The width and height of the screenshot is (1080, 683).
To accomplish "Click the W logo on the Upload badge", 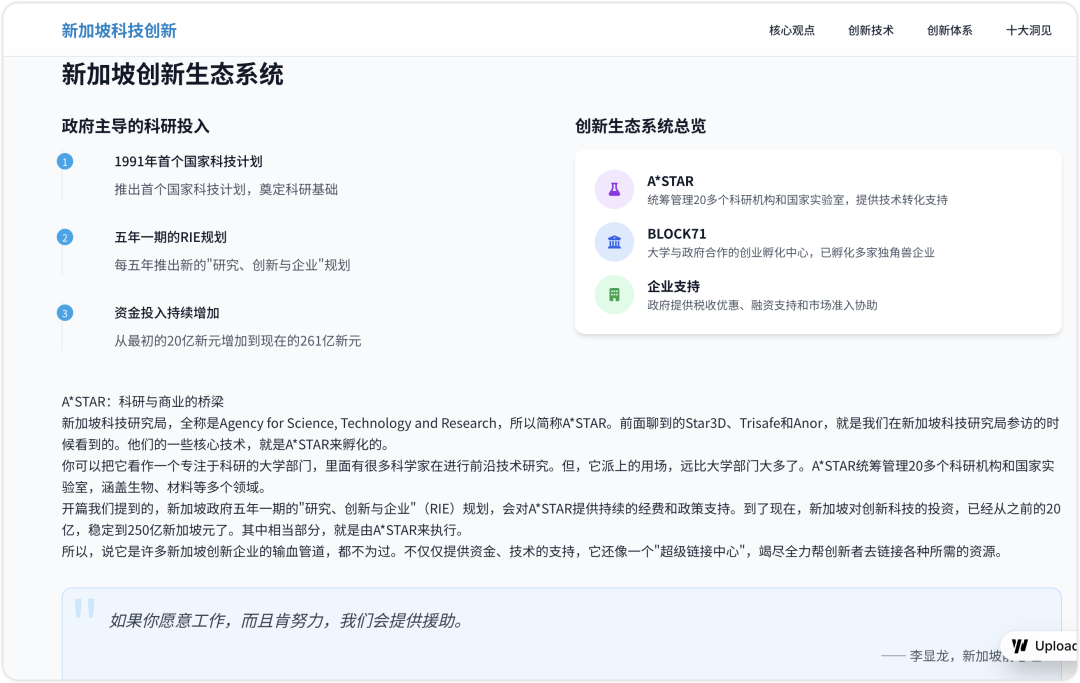I will click(1018, 646).
